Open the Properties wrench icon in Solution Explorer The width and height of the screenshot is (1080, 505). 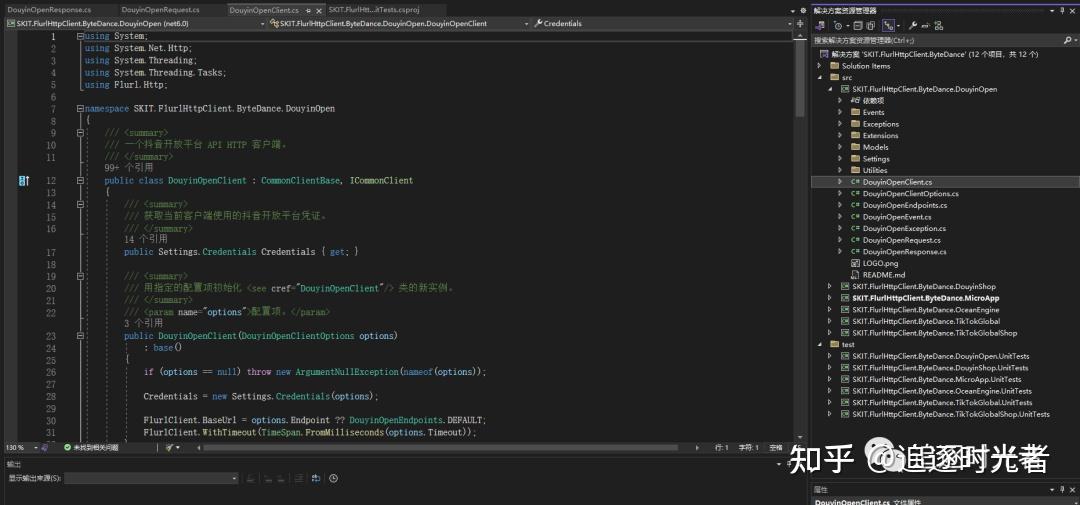(x=913, y=25)
